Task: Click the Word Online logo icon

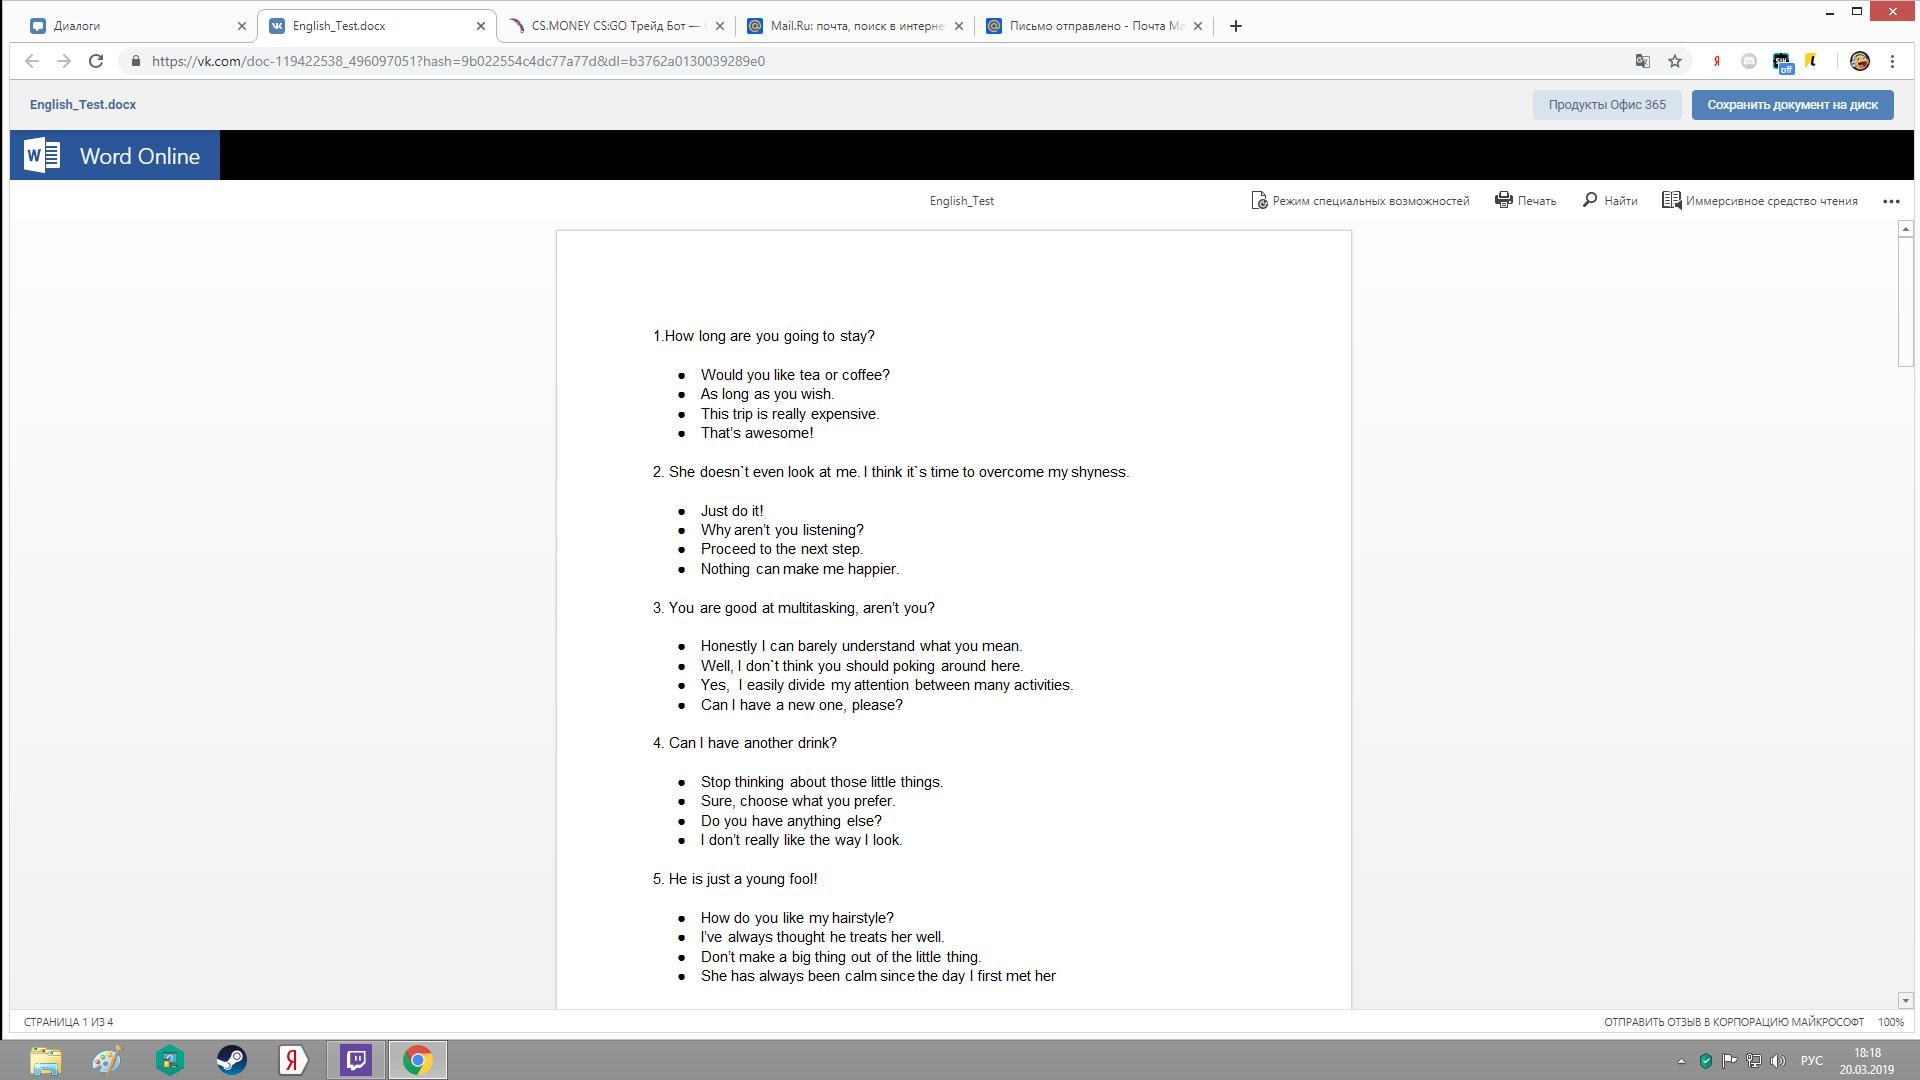Action: pyautogui.click(x=42, y=156)
